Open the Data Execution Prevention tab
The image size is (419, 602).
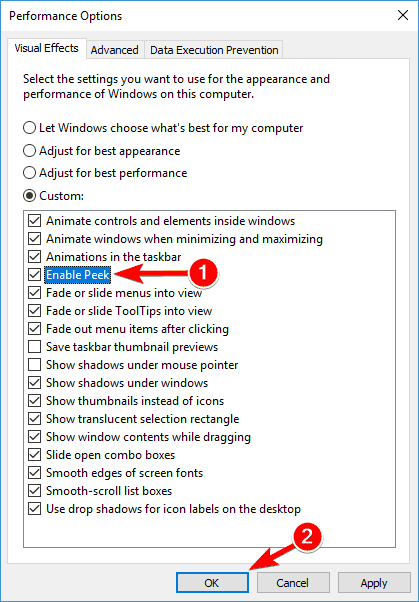tap(214, 50)
